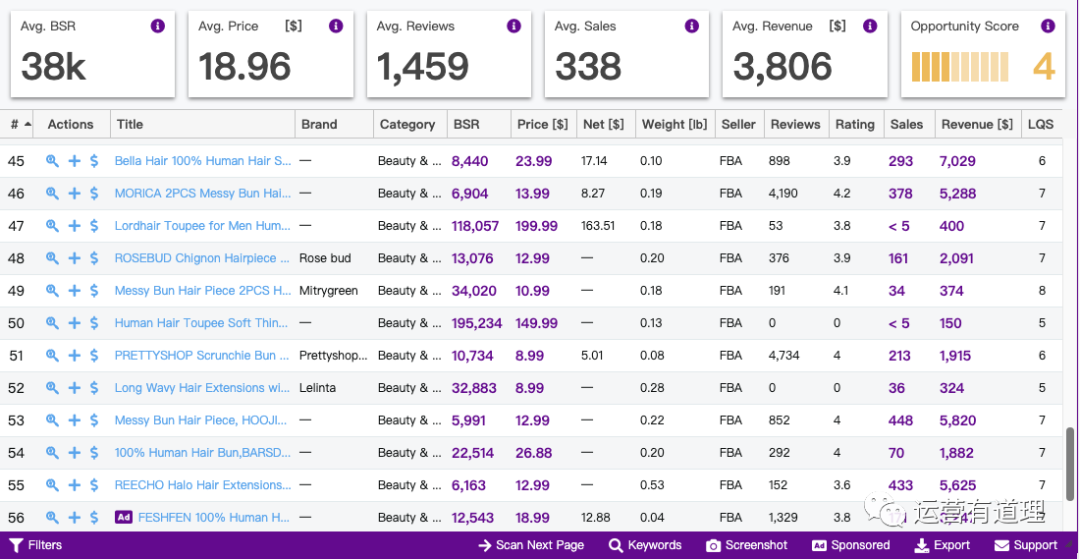1080x559 pixels.
Task: Click the Avg. Sales info icon
Action: point(691,27)
